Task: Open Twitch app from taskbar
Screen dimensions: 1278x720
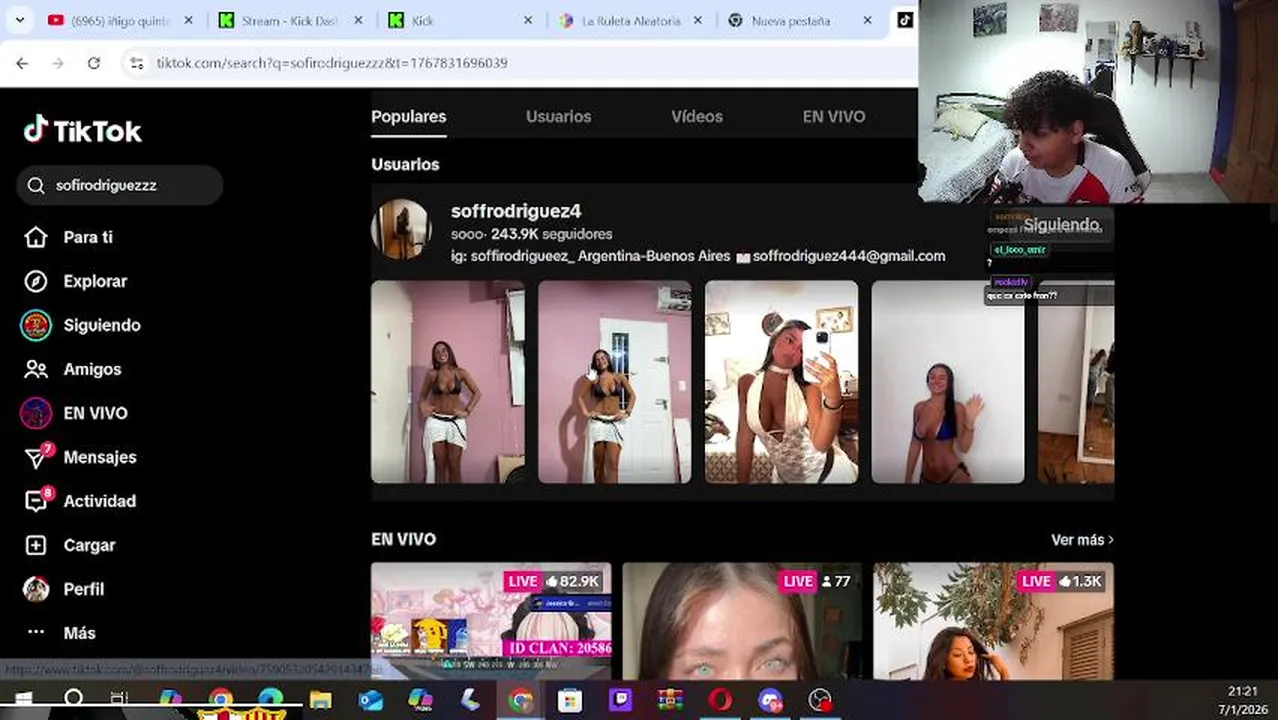Action: [620, 700]
